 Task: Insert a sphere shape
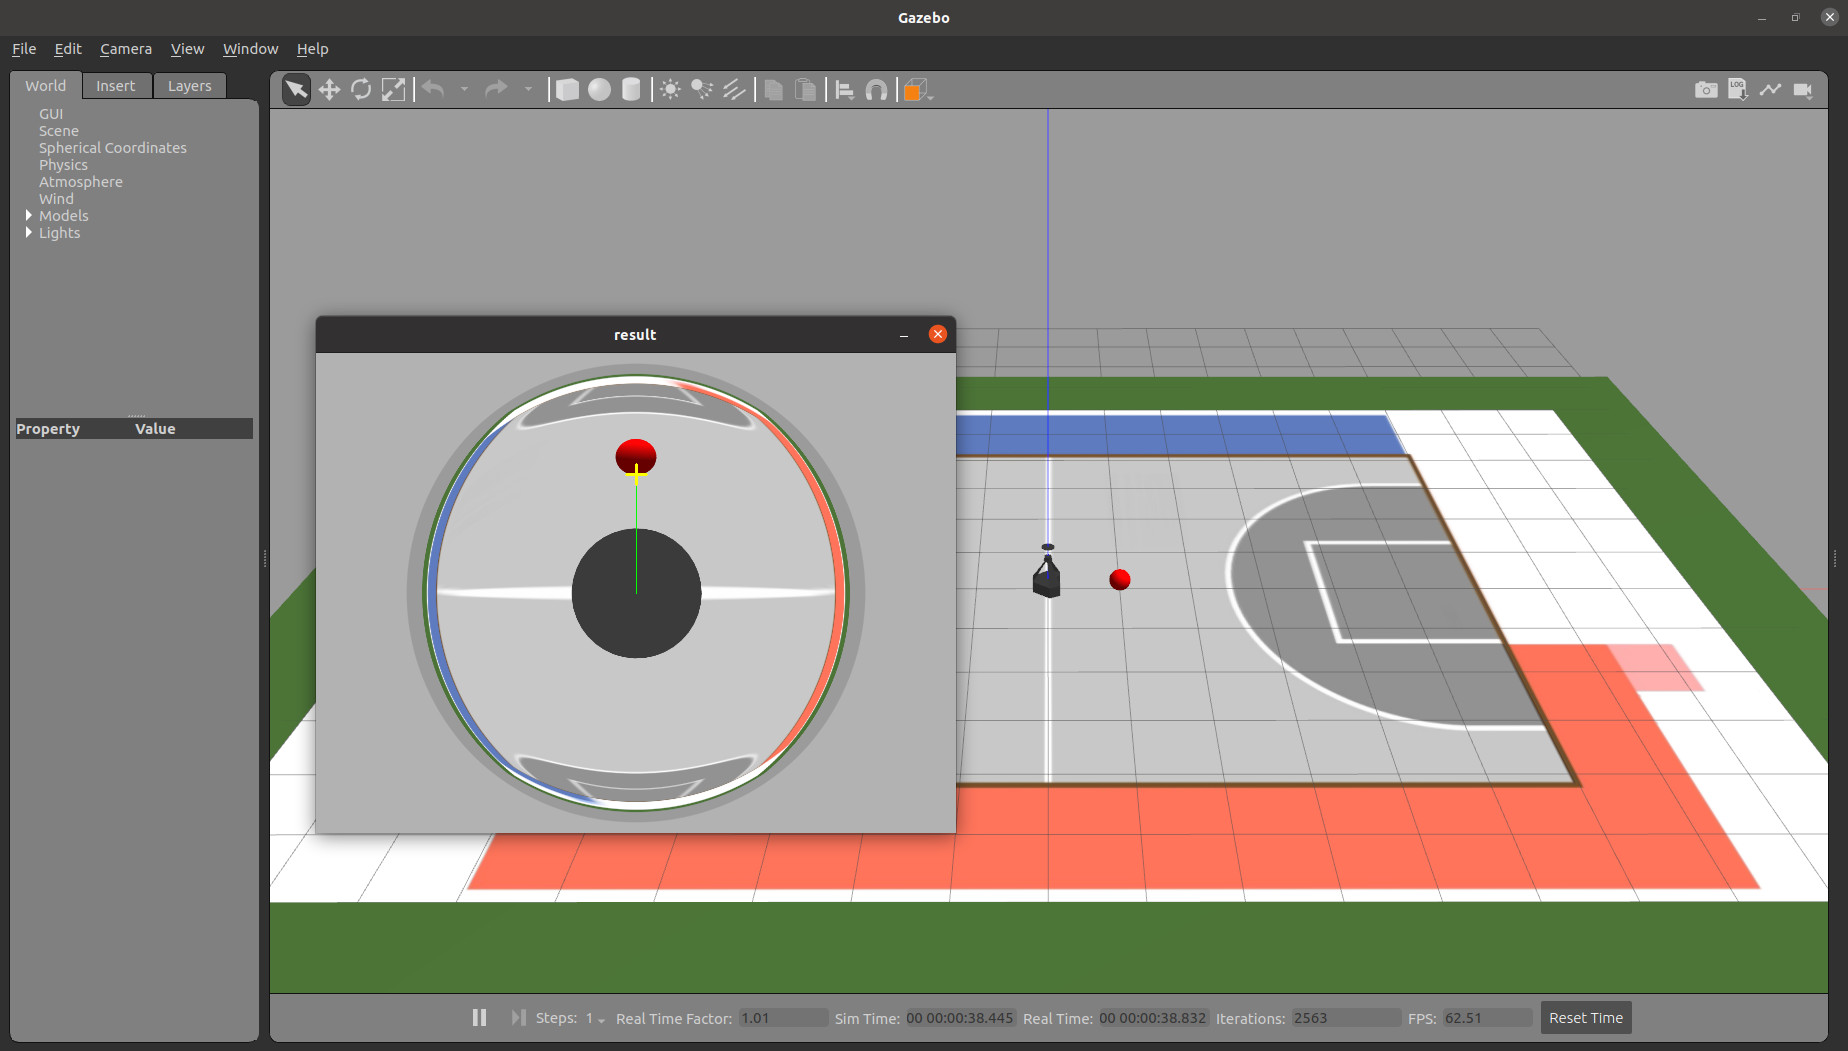599,90
